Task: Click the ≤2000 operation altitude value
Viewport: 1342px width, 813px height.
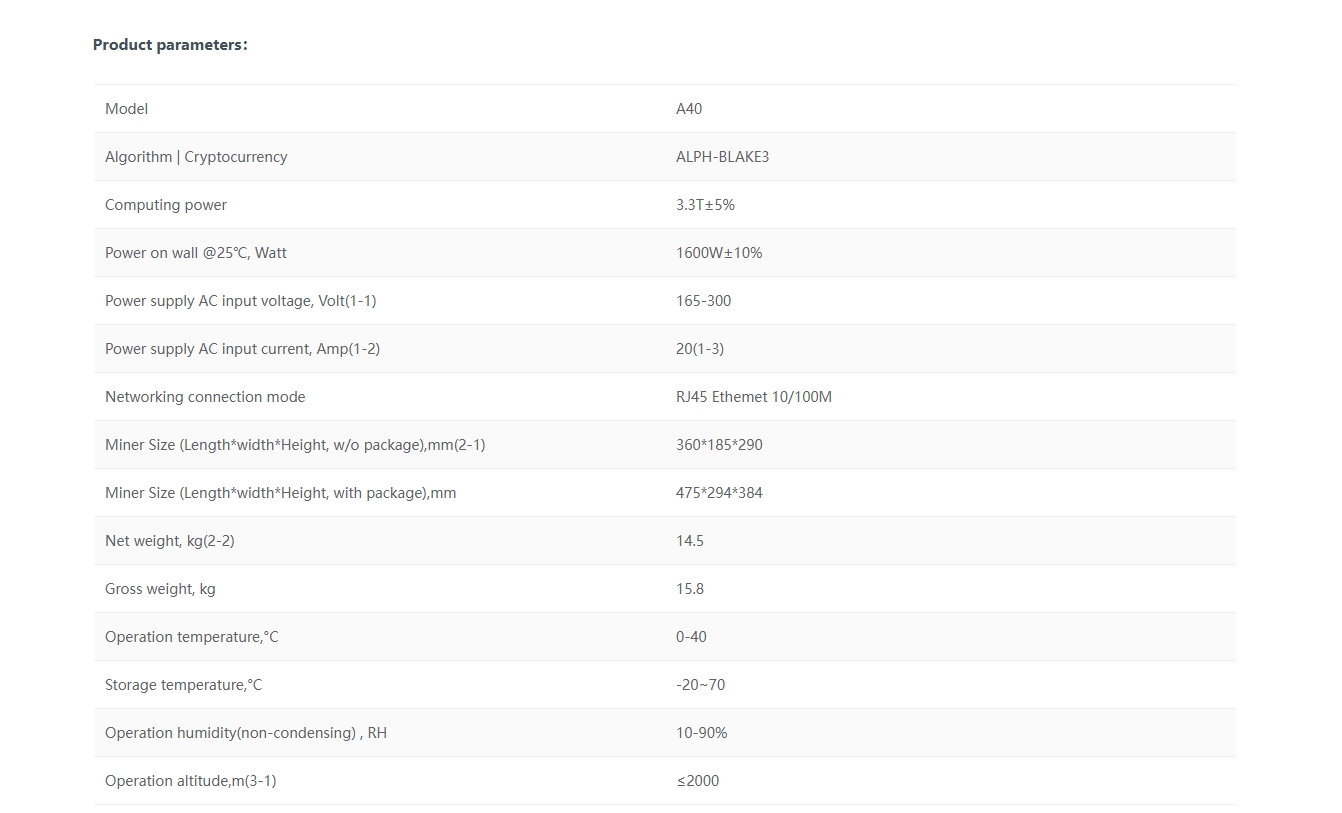Action: 697,781
